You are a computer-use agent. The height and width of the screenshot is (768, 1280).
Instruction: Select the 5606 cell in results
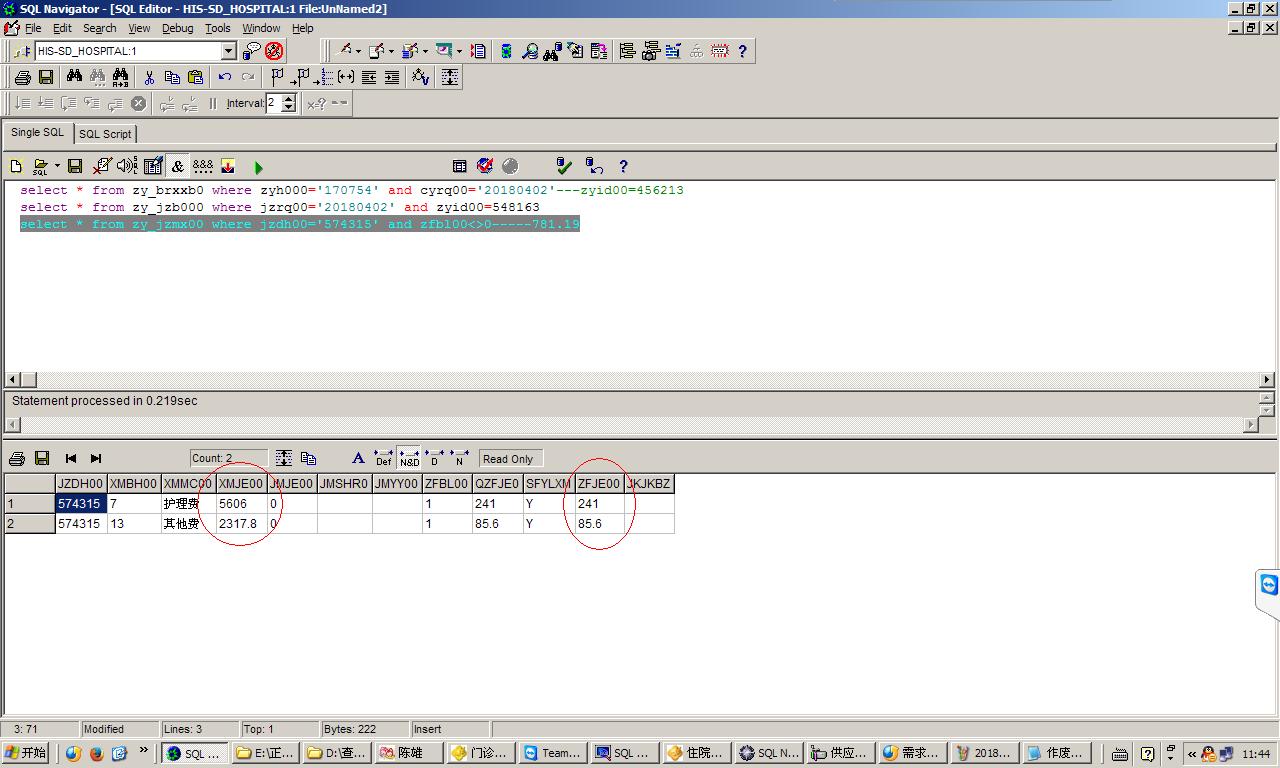pos(241,504)
